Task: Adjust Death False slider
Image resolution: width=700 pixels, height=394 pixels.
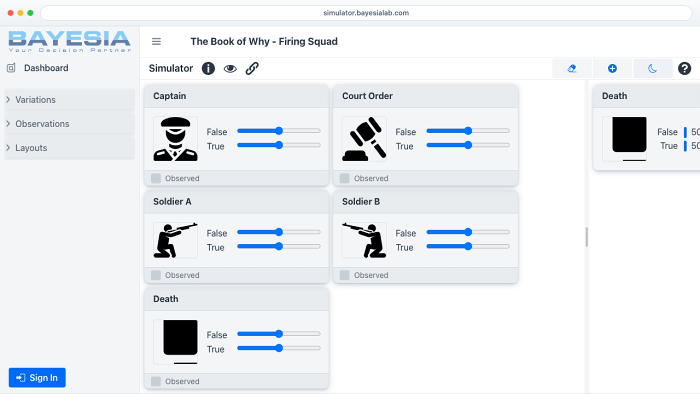Action: coord(279,334)
